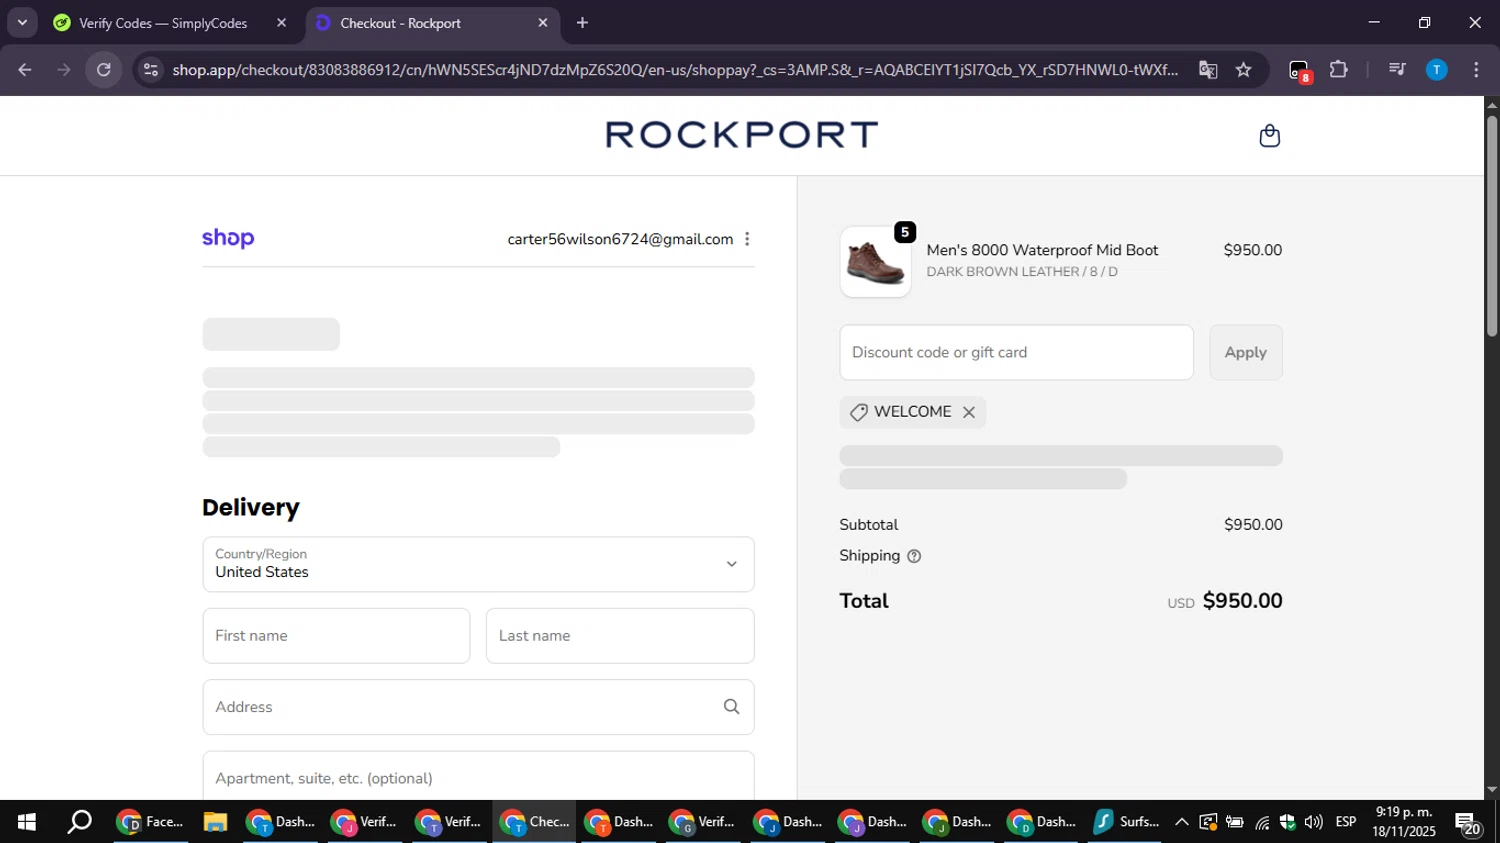This screenshot has width=1500, height=843.
Task: Bookmark this page with the star
Action: point(1243,70)
